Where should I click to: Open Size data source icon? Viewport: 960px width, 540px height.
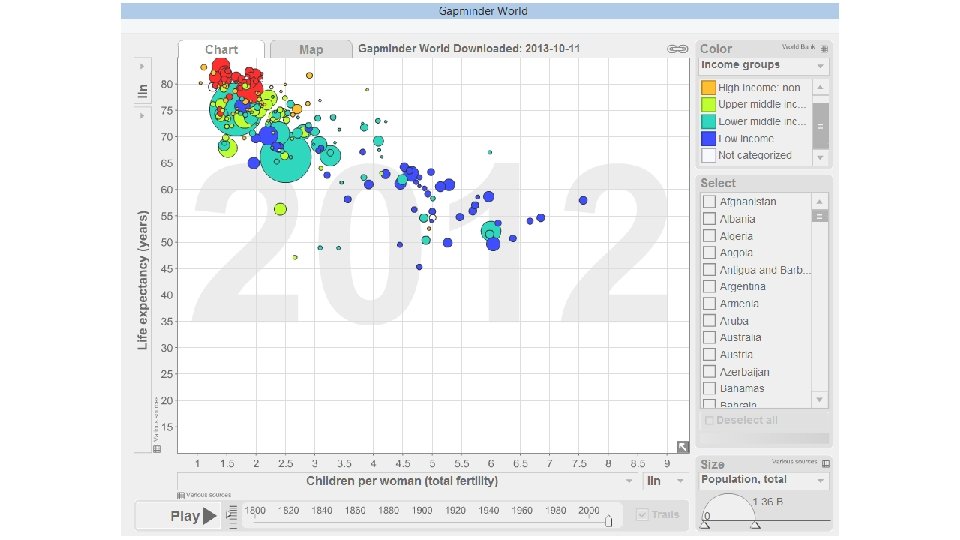click(825, 463)
